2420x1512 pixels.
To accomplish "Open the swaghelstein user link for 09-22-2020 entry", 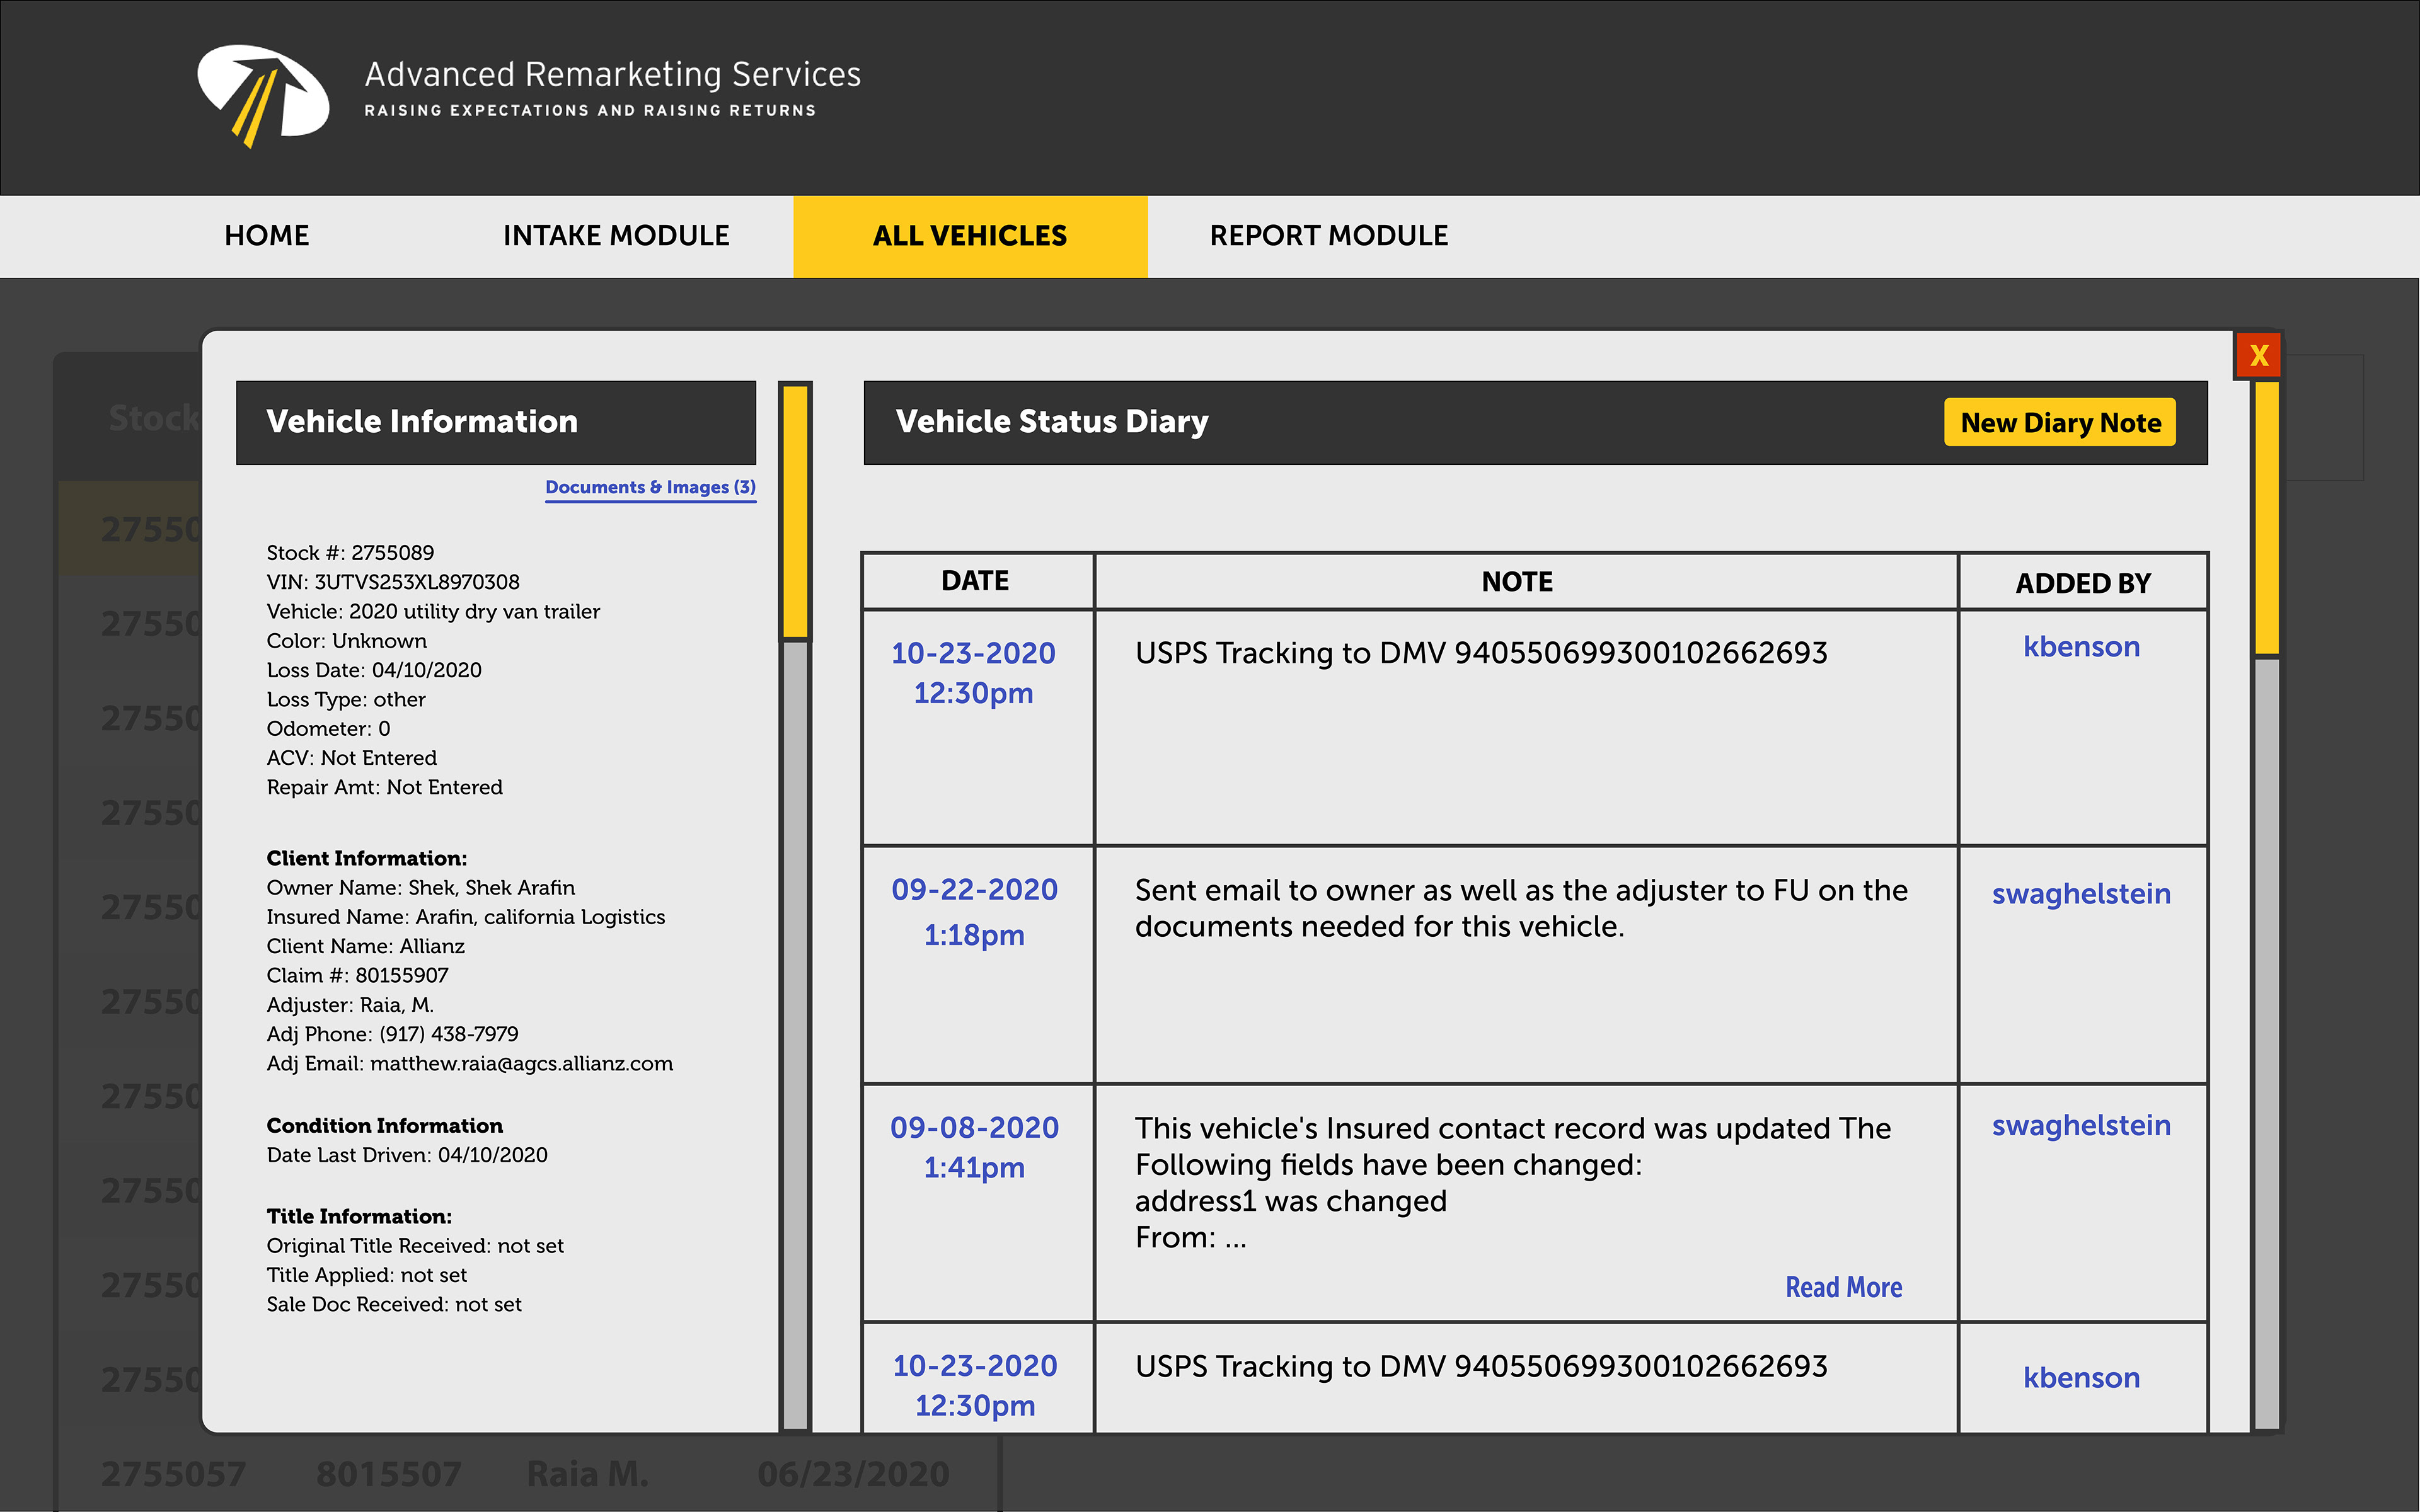I will tap(2081, 894).
